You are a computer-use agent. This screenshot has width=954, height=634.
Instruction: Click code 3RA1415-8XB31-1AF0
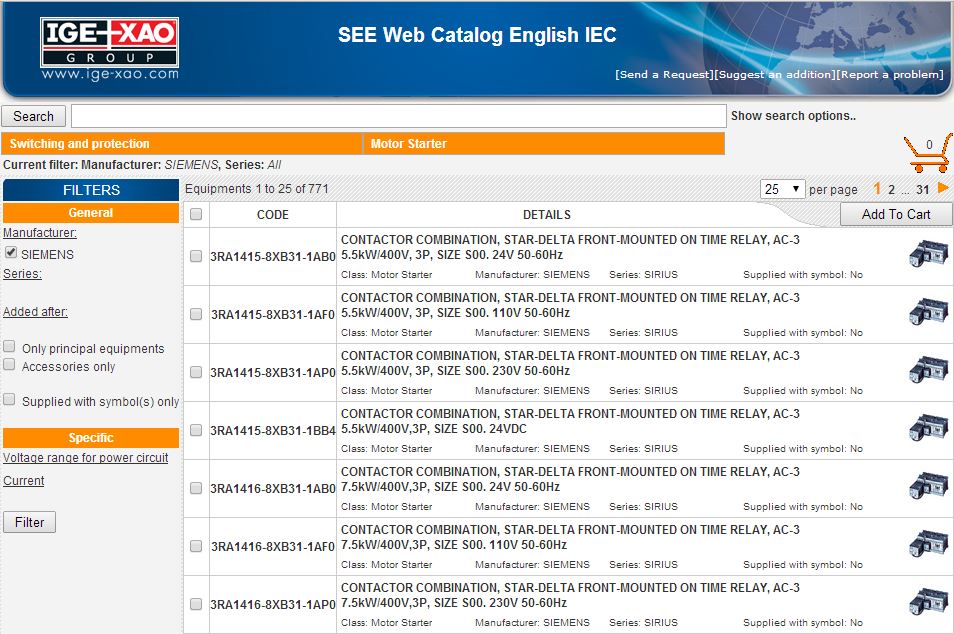(x=273, y=315)
